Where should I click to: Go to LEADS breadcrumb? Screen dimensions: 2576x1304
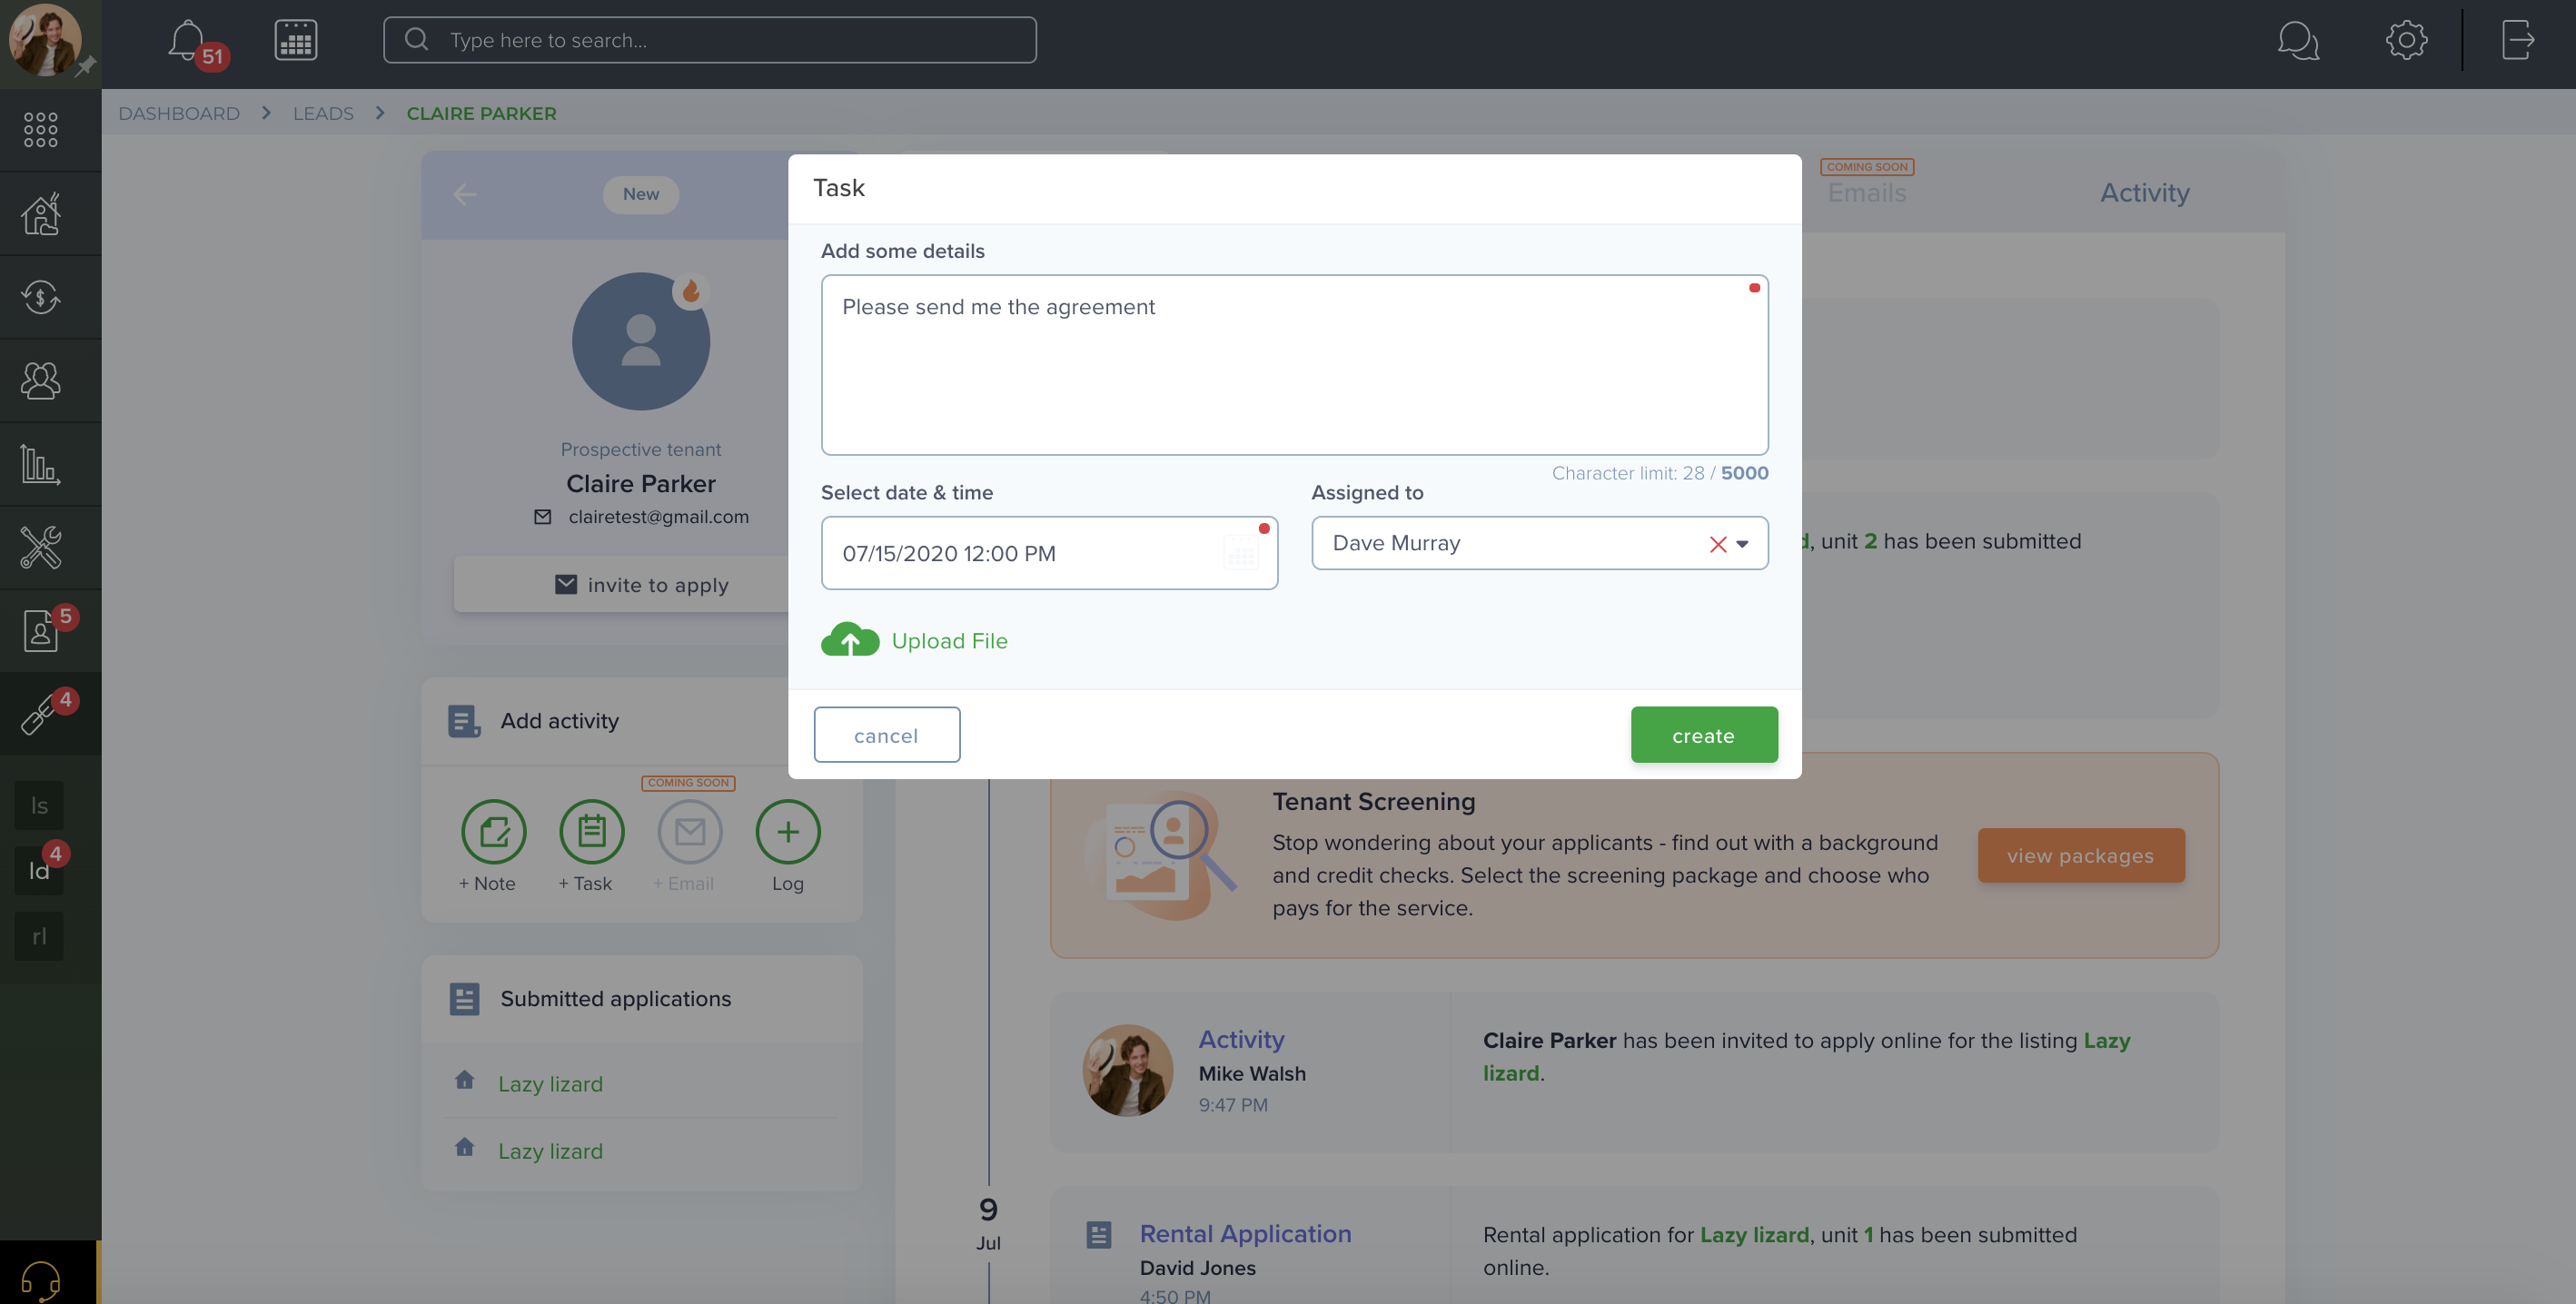[x=323, y=113]
